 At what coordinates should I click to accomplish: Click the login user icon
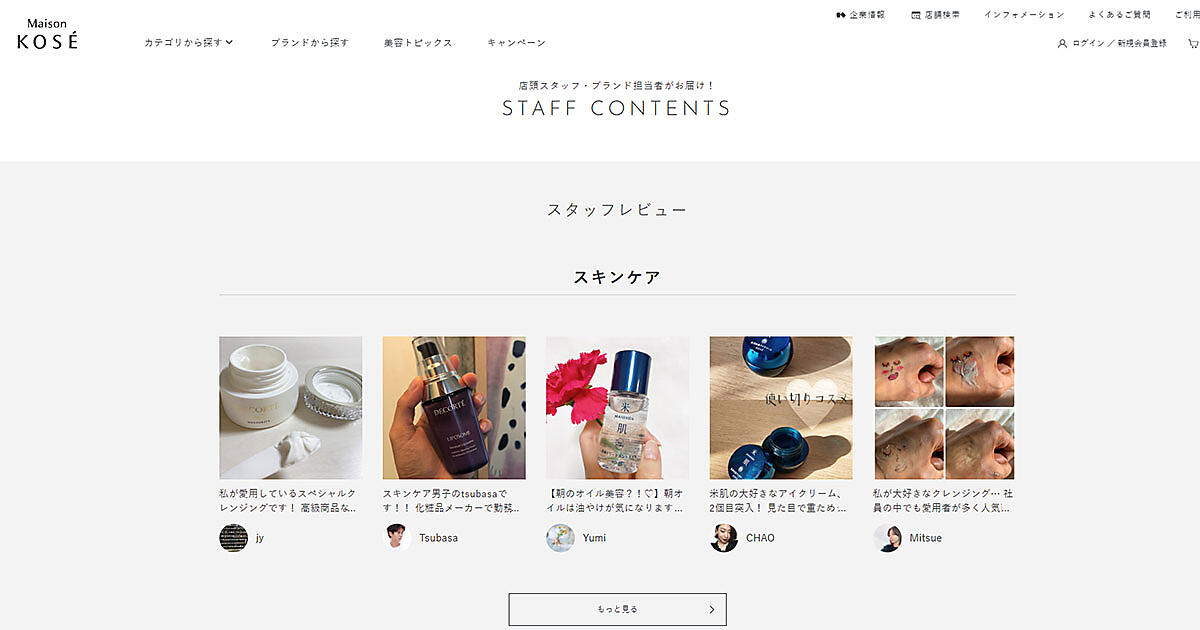[1062, 43]
